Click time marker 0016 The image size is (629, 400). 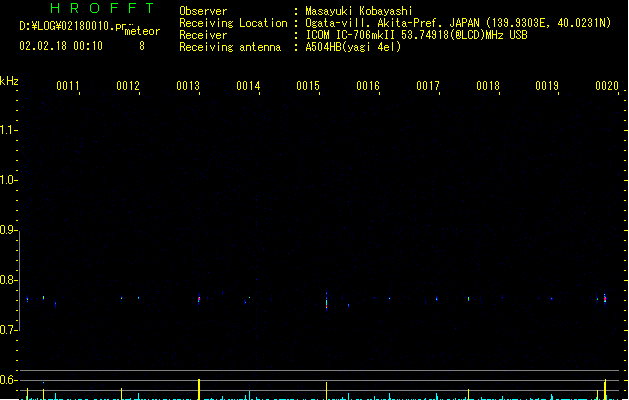(368, 86)
